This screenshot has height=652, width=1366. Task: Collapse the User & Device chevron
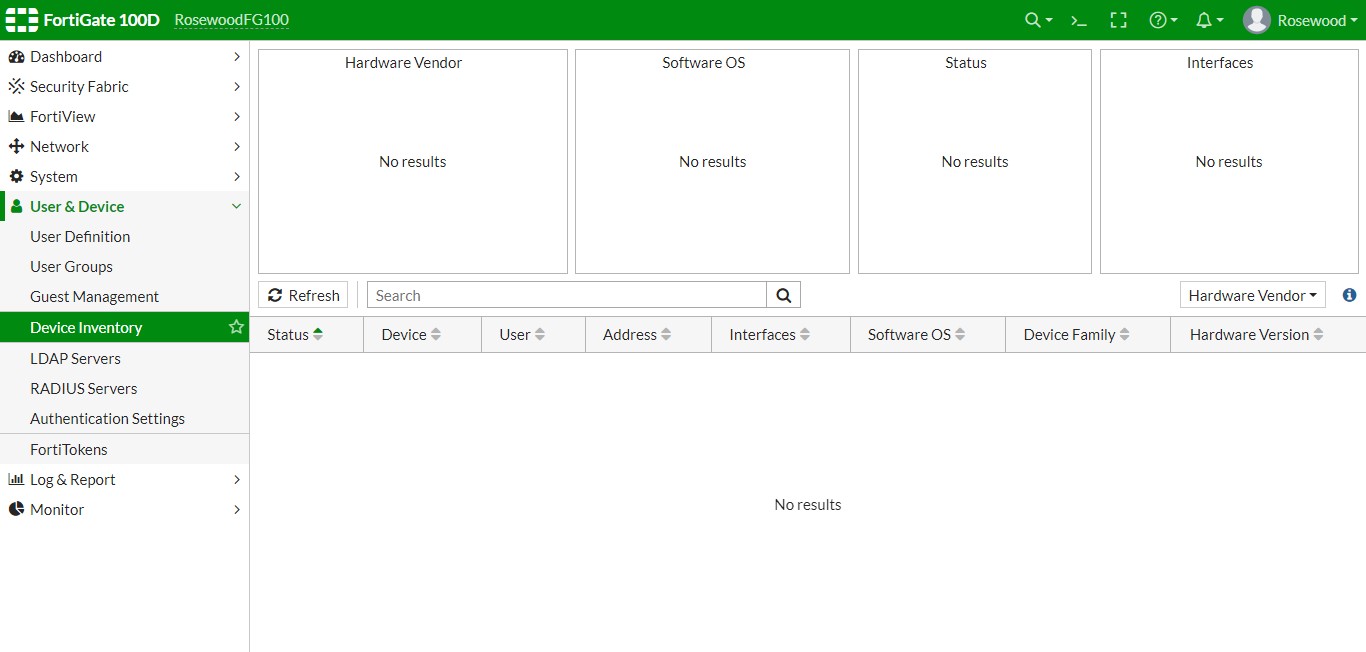click(x=237, y=207)
